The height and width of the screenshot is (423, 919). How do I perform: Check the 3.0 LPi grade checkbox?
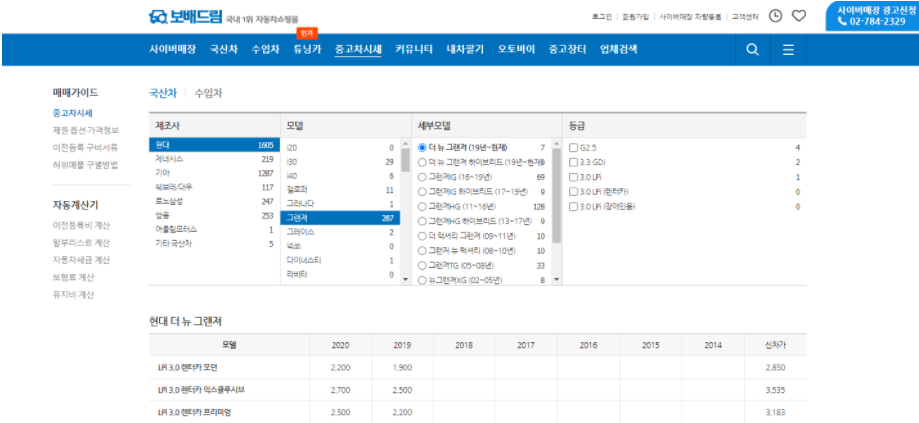(573, 177)
